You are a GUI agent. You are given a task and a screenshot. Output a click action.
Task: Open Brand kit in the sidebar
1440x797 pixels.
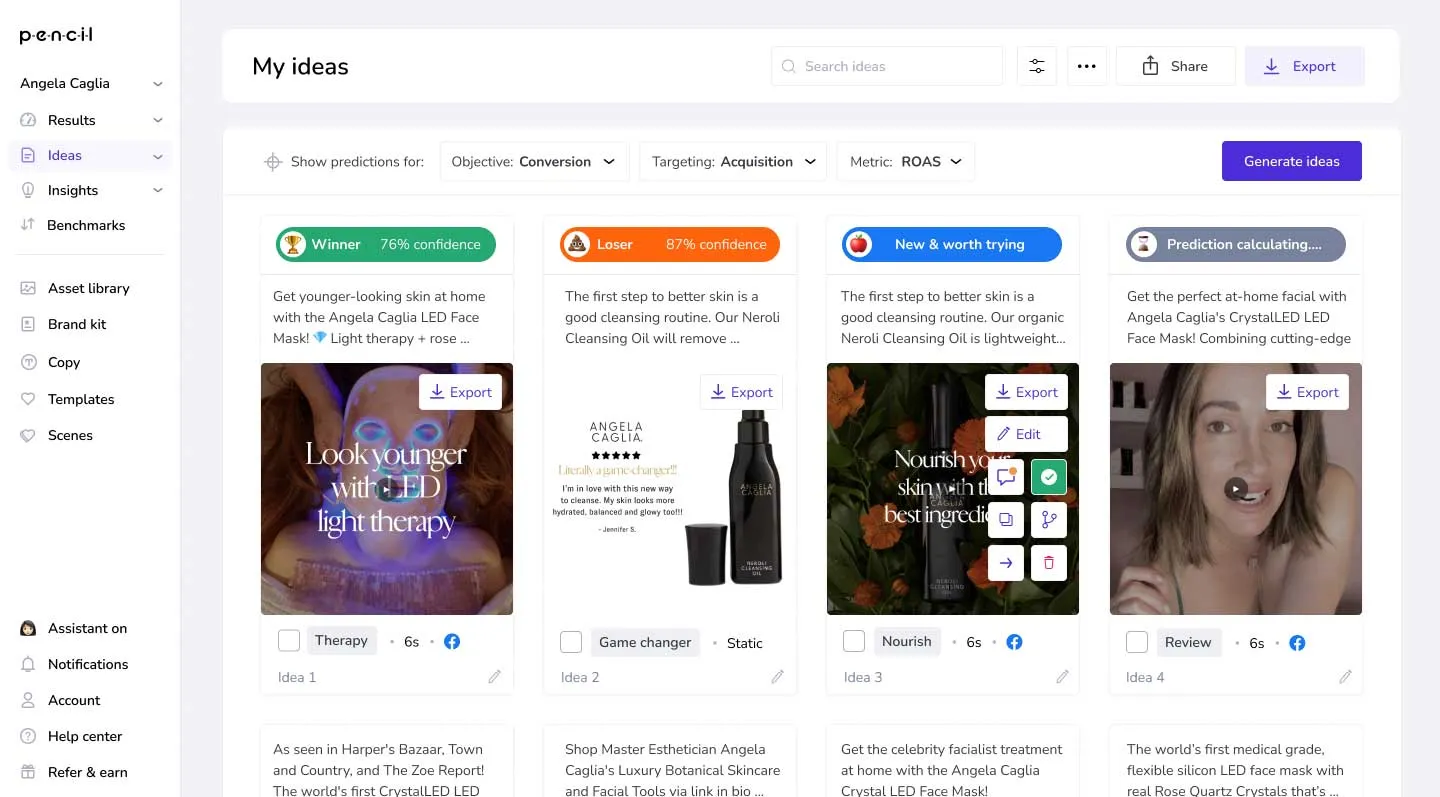tap(77, 324)
